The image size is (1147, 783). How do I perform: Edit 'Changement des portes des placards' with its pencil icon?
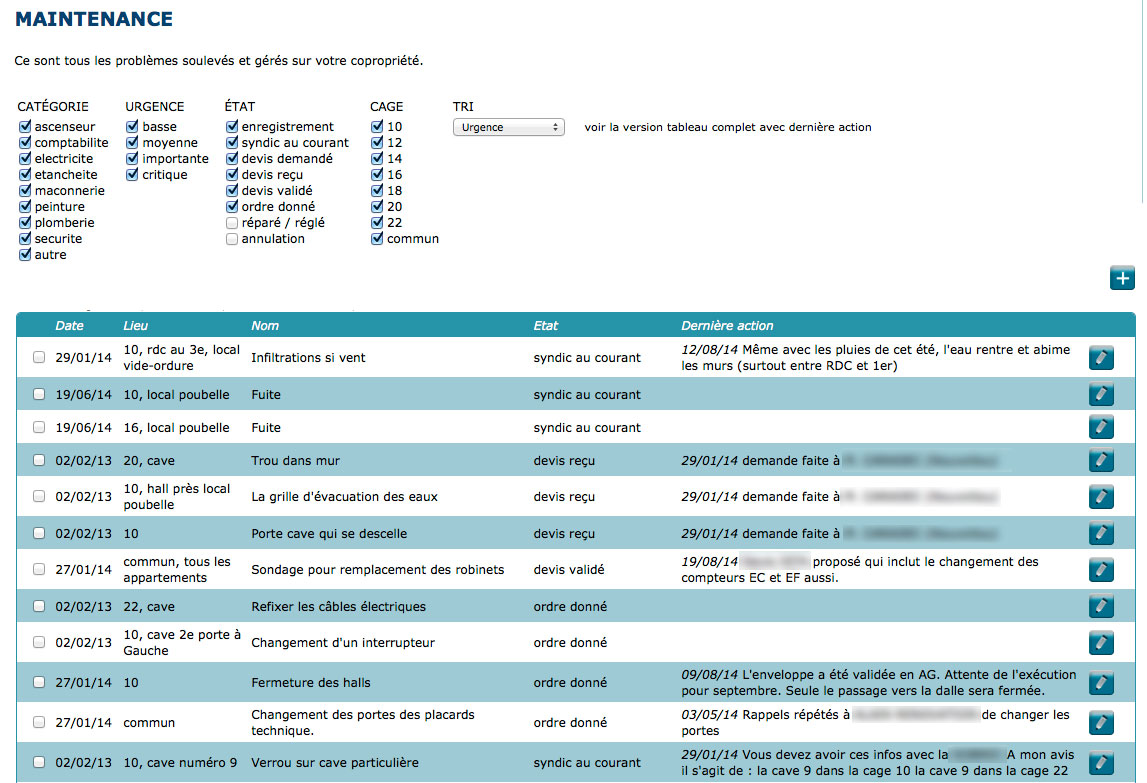pos(1101,722)
